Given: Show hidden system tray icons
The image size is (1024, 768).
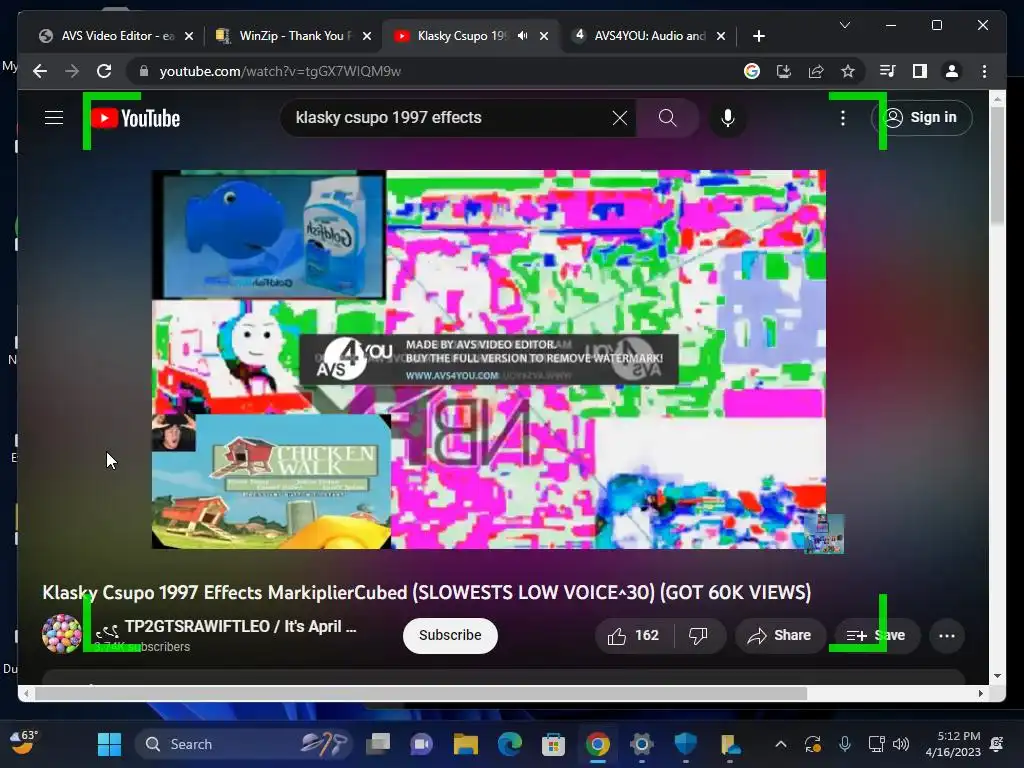Looking at the screenshot, I should click(780, 744).
